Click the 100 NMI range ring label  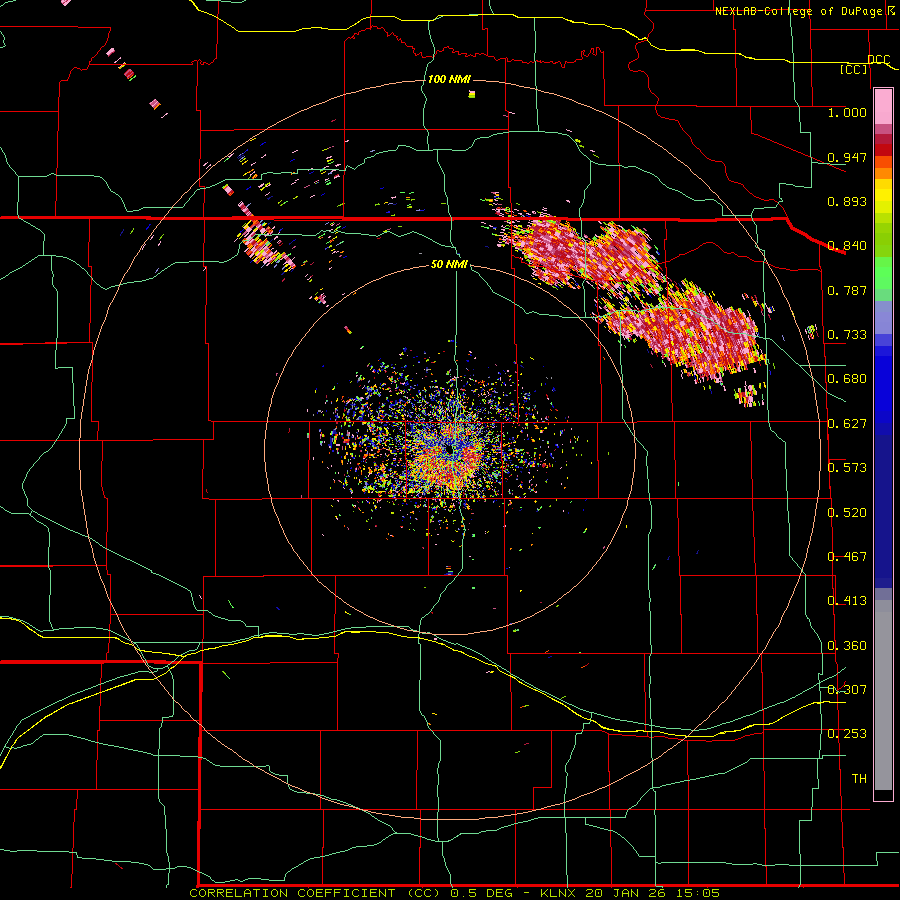(449, 79)
